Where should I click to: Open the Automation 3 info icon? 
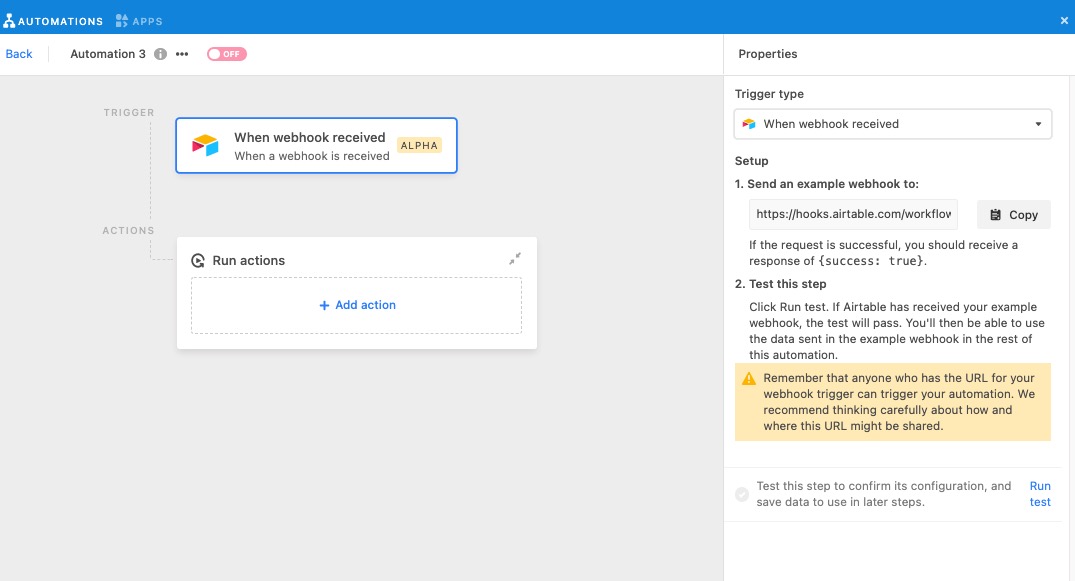[x=160, y=54]
